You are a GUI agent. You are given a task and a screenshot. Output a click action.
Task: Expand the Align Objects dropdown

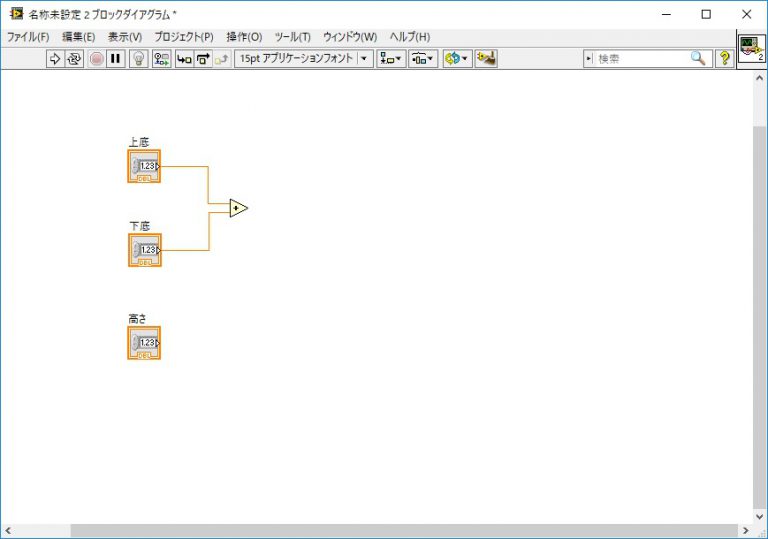[391, 58]
